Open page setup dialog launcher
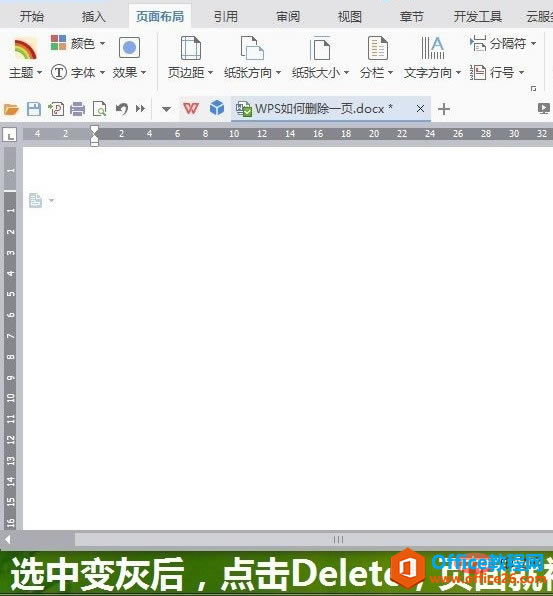 click(534, 89)
